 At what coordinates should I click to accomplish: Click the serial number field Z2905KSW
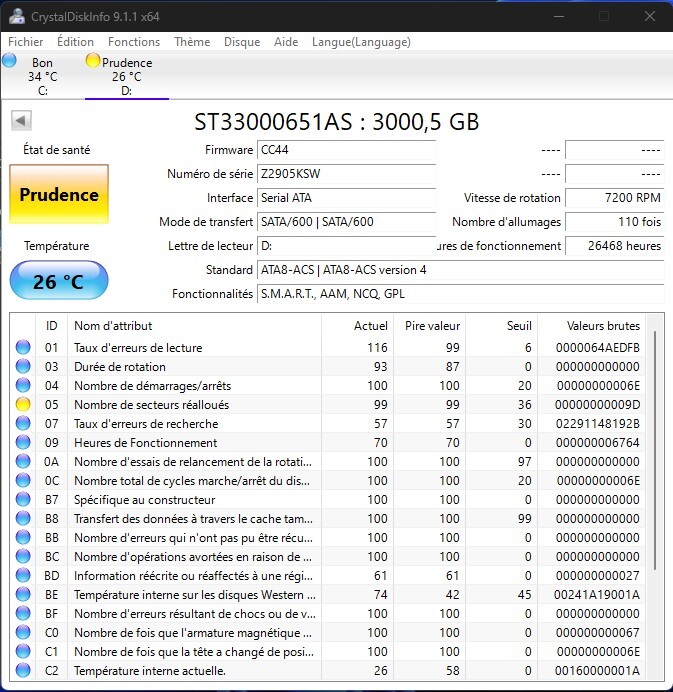click(x=346, y=174)
